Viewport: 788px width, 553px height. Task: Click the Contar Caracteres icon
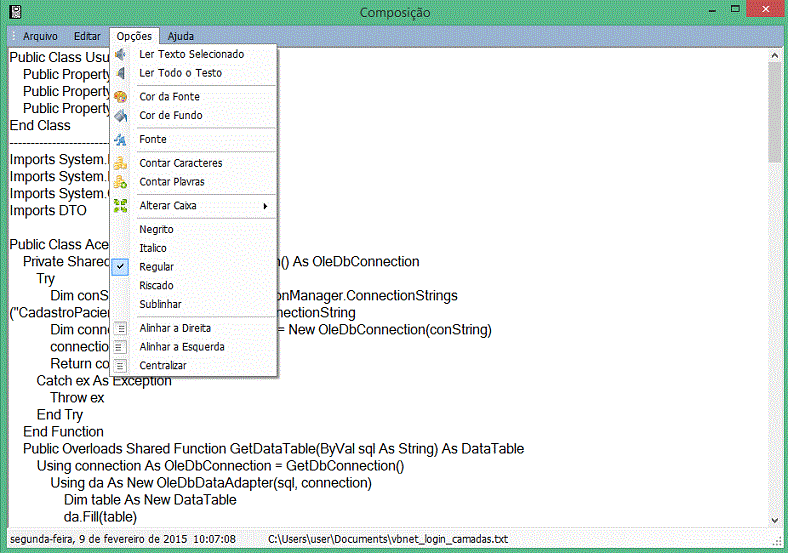[x=121, y=163]
